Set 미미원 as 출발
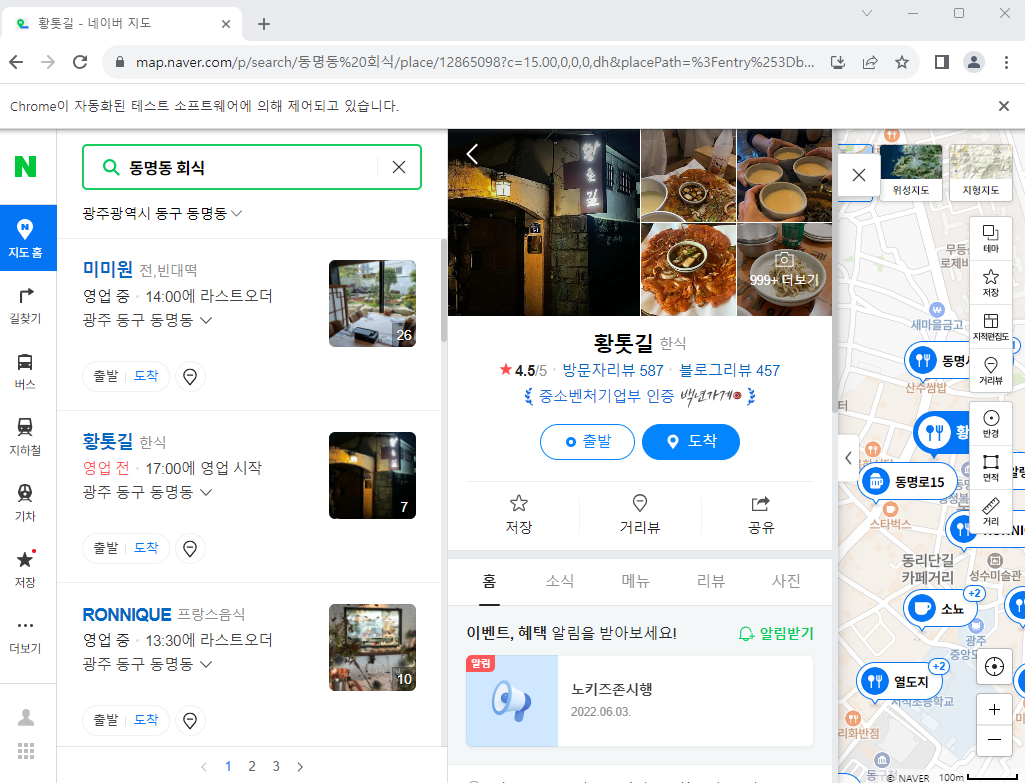Screen dimensions: 1025x783 [x=106, y=376]
